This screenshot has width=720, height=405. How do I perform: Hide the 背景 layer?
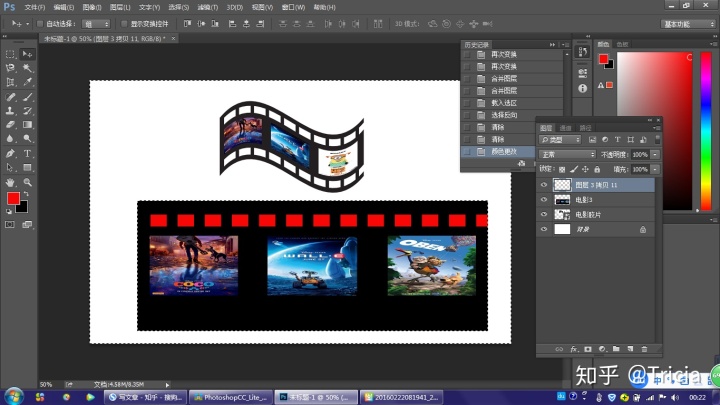pyautogui.click(x=544, y=229)
